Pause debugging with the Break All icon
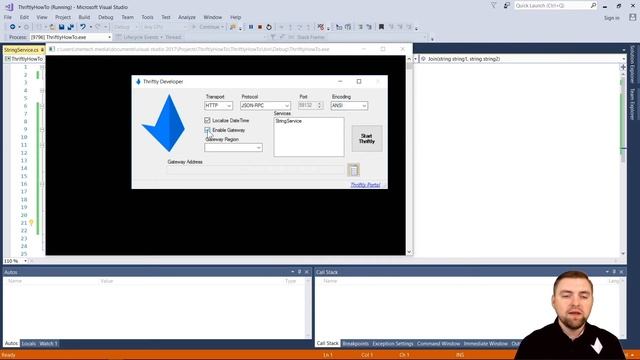Viewport: 640px width, 360px height. (x=251, y=27)
